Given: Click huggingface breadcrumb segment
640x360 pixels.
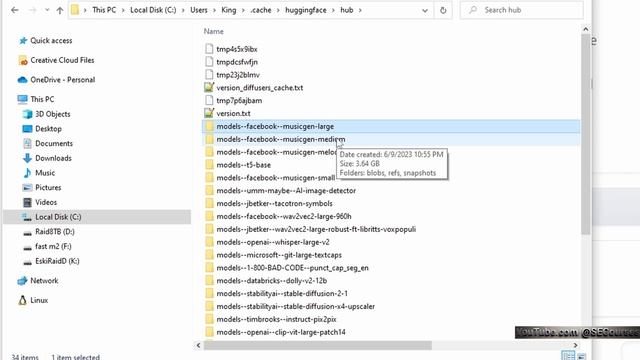Looking at the screenshot, I should coord(306,10).
